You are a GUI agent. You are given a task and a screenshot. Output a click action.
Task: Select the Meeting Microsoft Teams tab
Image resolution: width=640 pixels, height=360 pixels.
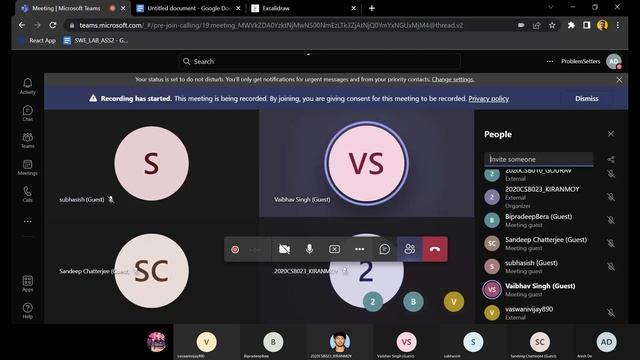point(73,8)
